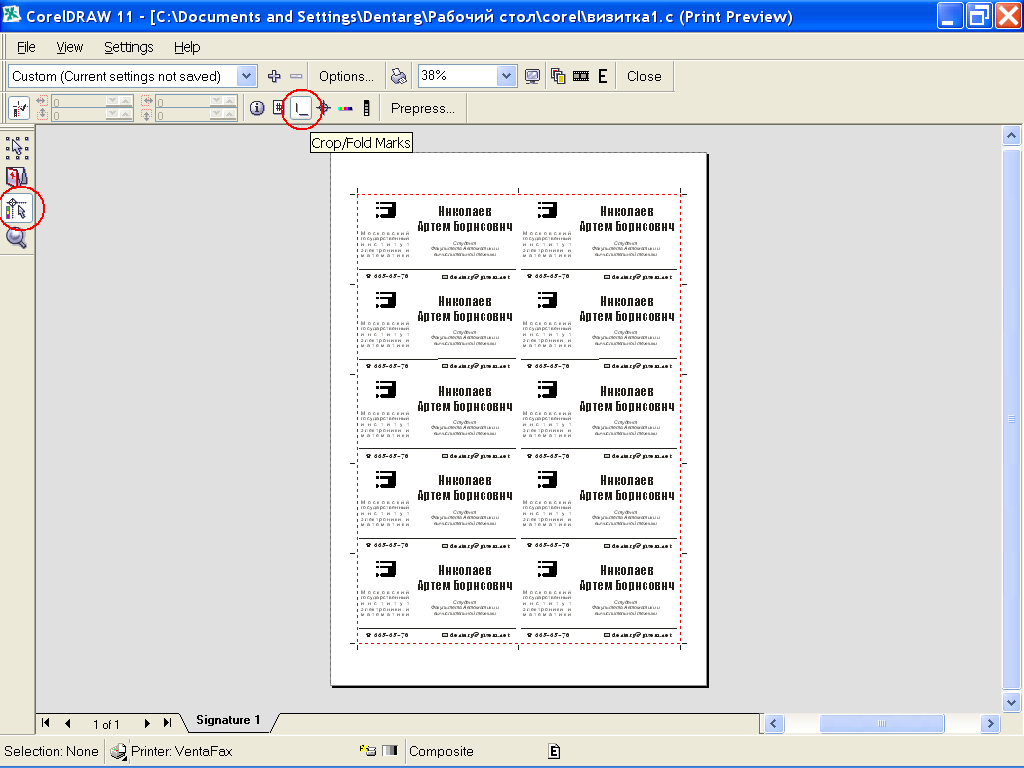
Task: Click inside the 38% zoom field
Action: [458, 76]
